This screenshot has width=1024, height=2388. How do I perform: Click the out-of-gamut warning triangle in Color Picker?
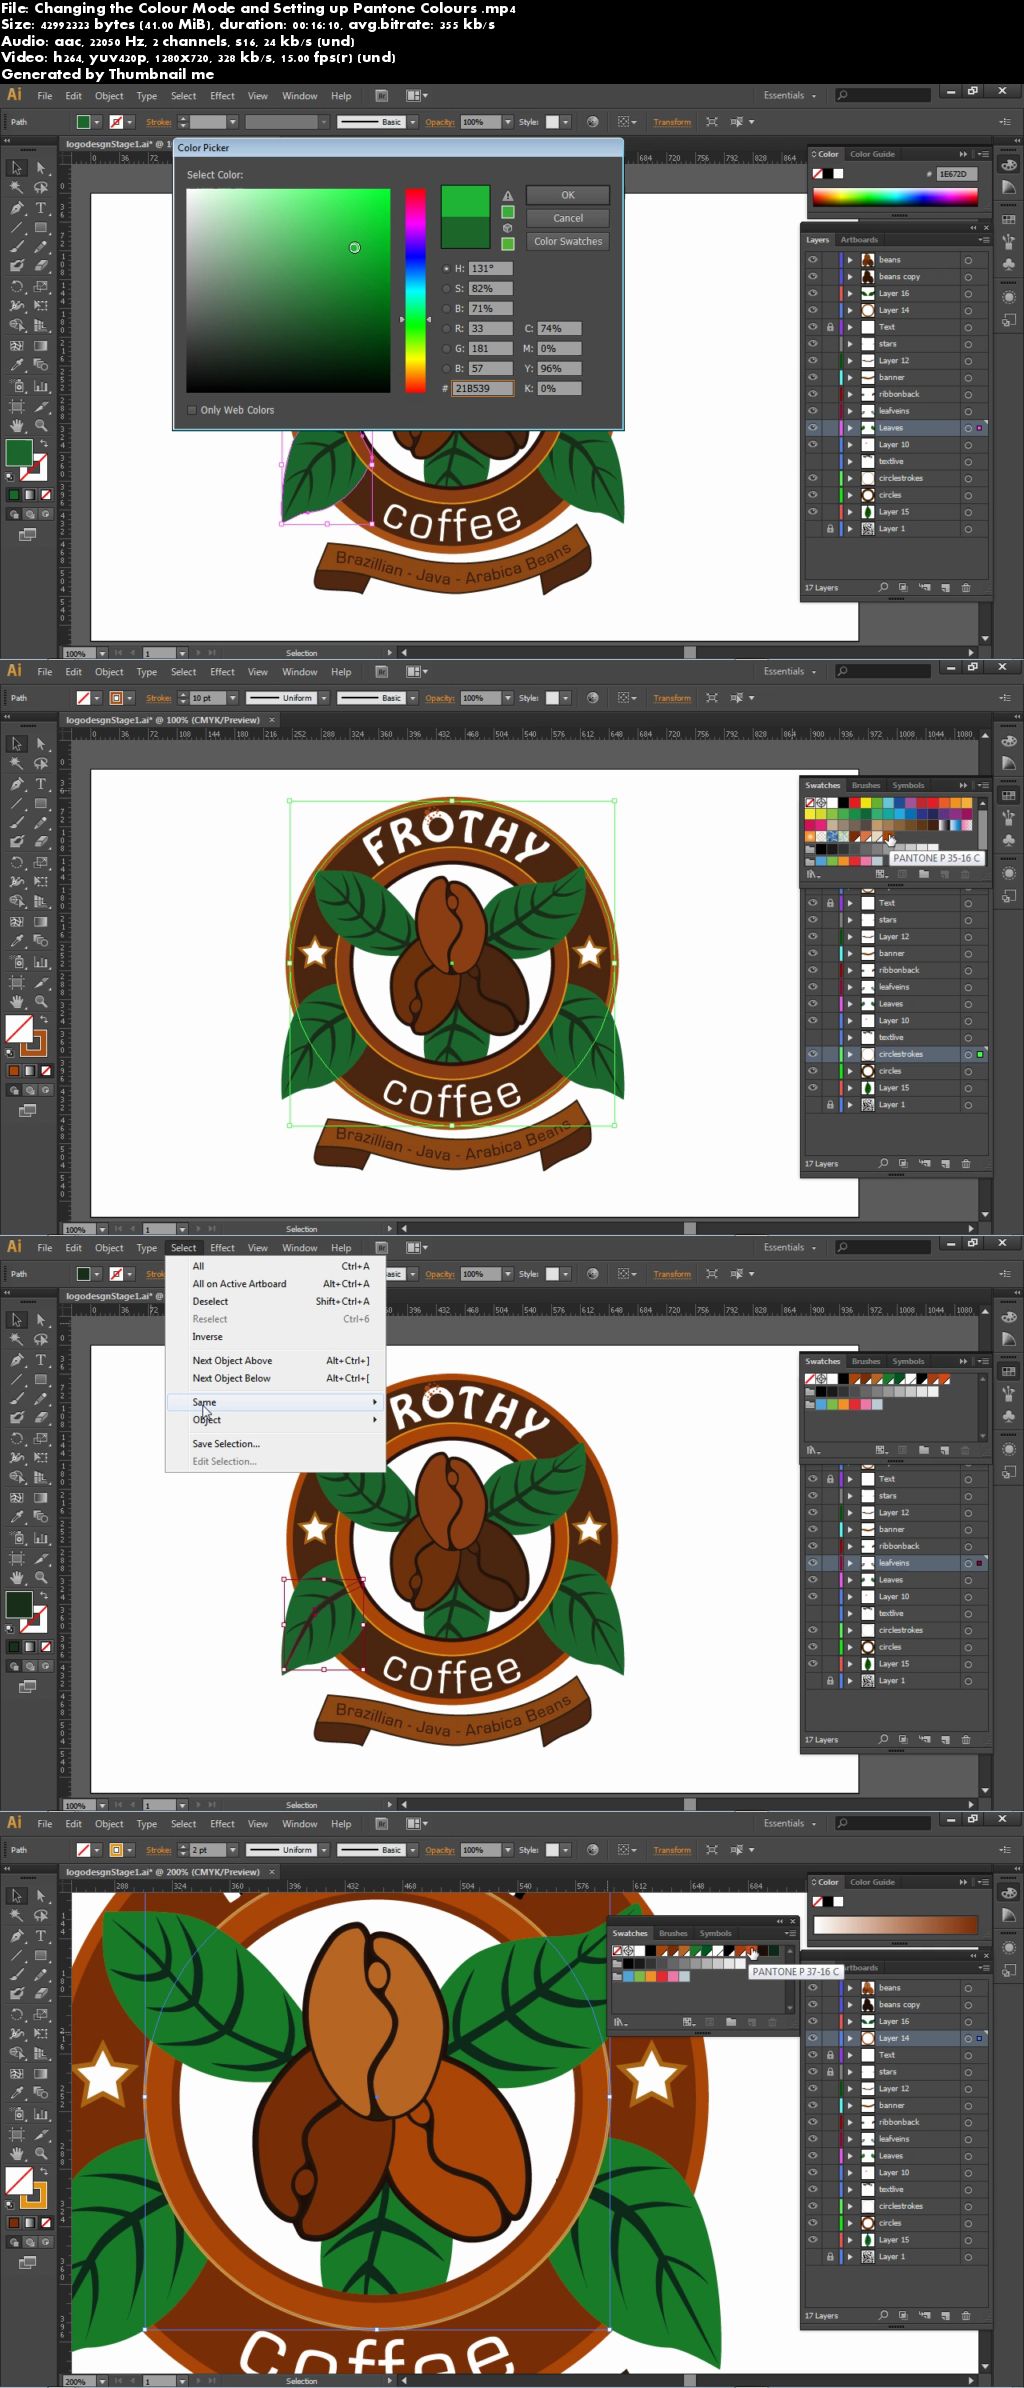tap(508, 196)
